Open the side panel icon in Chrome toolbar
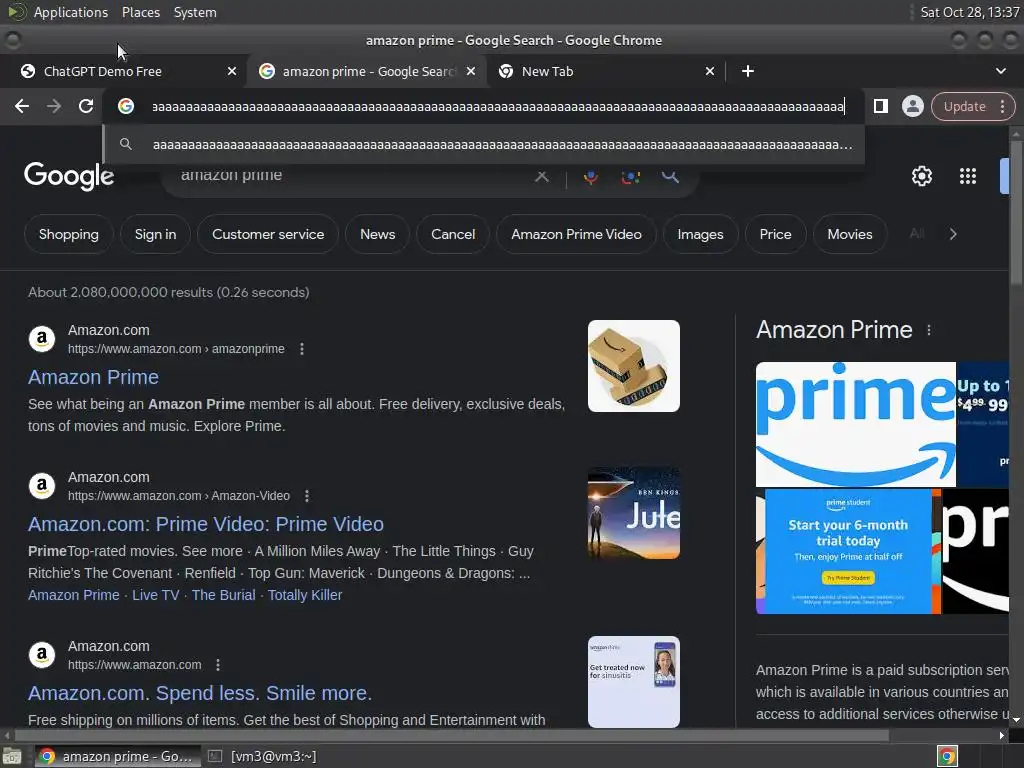1024x768 pixels. point(880,106)
